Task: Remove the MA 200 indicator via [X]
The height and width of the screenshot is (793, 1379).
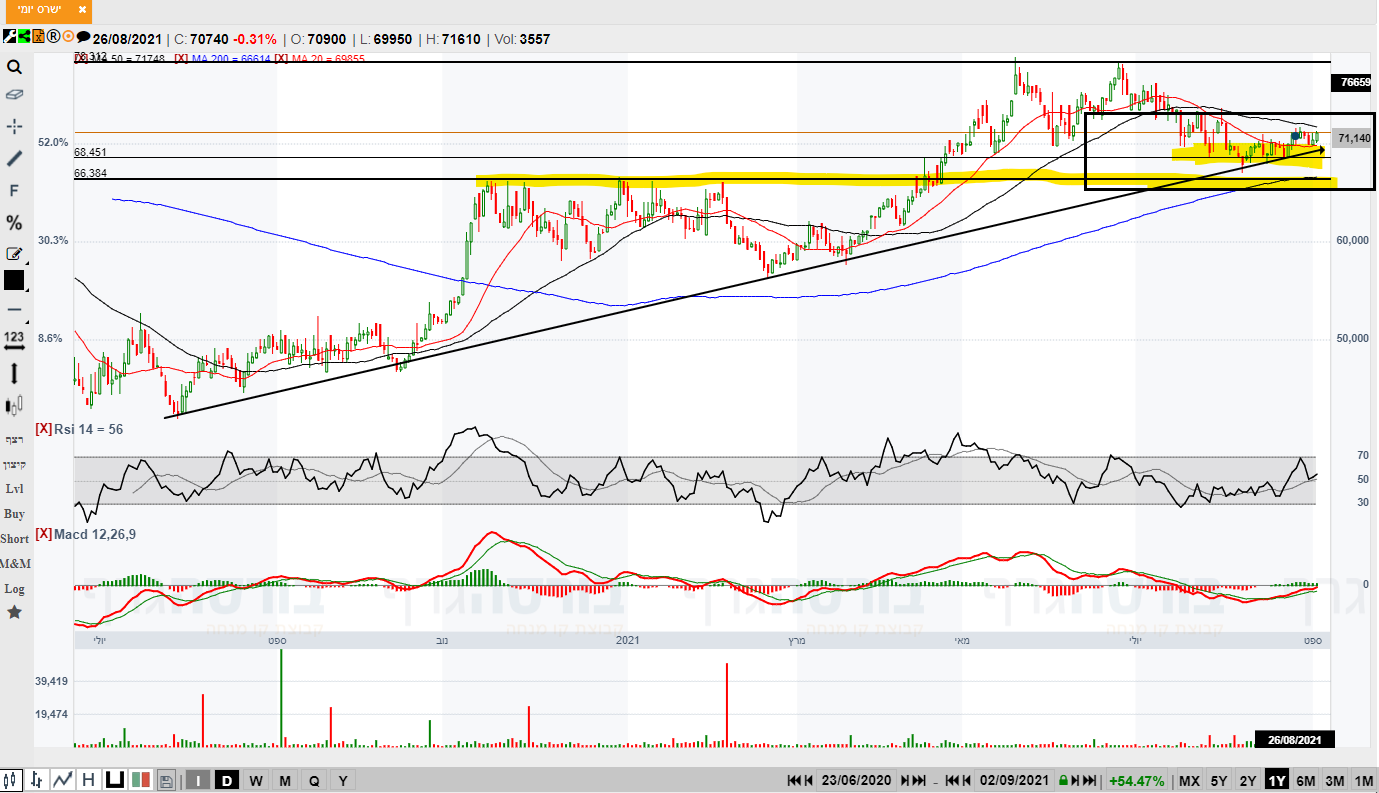Action: [x=181, y=59]
